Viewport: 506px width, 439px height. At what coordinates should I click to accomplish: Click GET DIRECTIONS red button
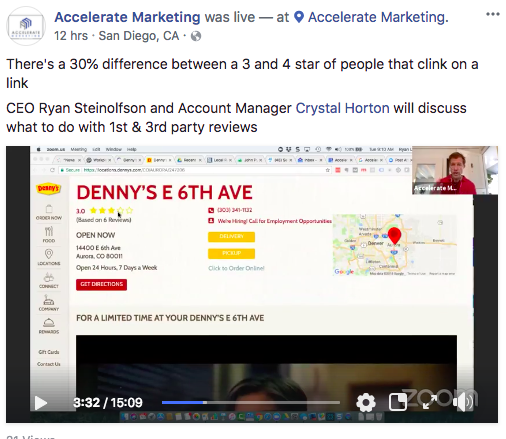tap(101, 285)
